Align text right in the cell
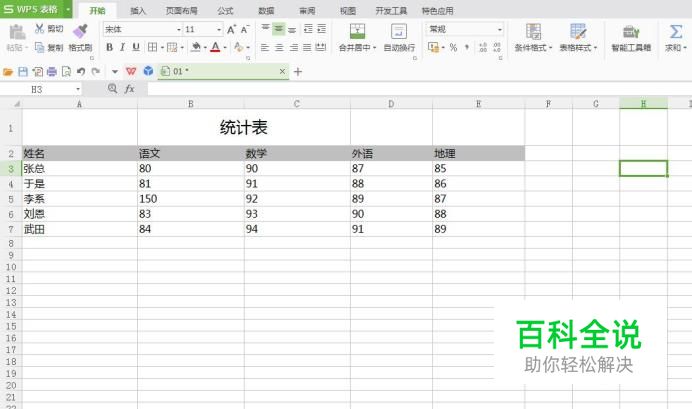The width and height of the screenshot is (692, 409). tap(293, 47)
